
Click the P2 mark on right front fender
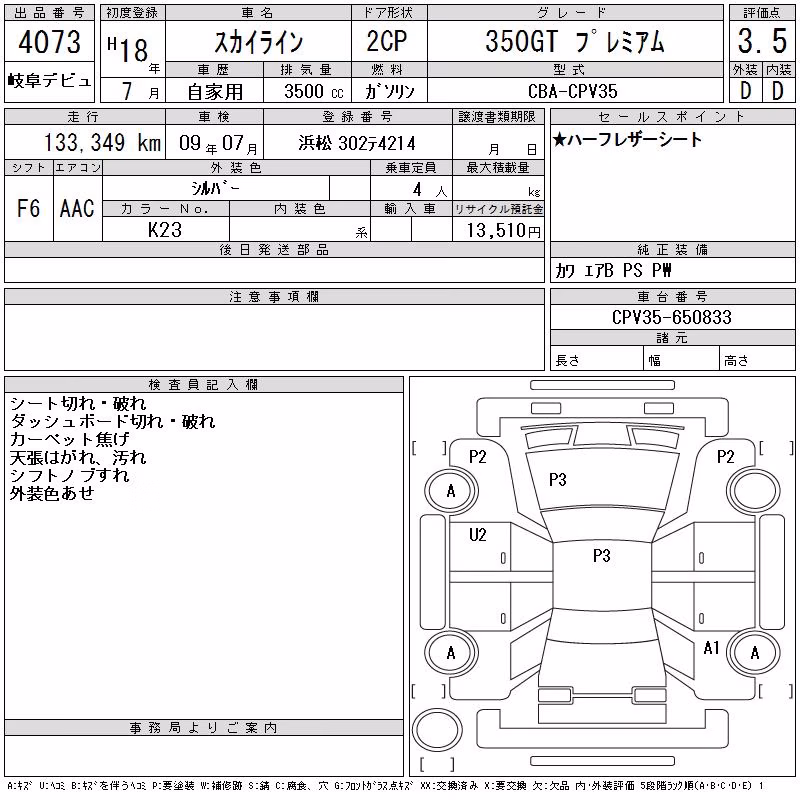[x=725, y=457]
